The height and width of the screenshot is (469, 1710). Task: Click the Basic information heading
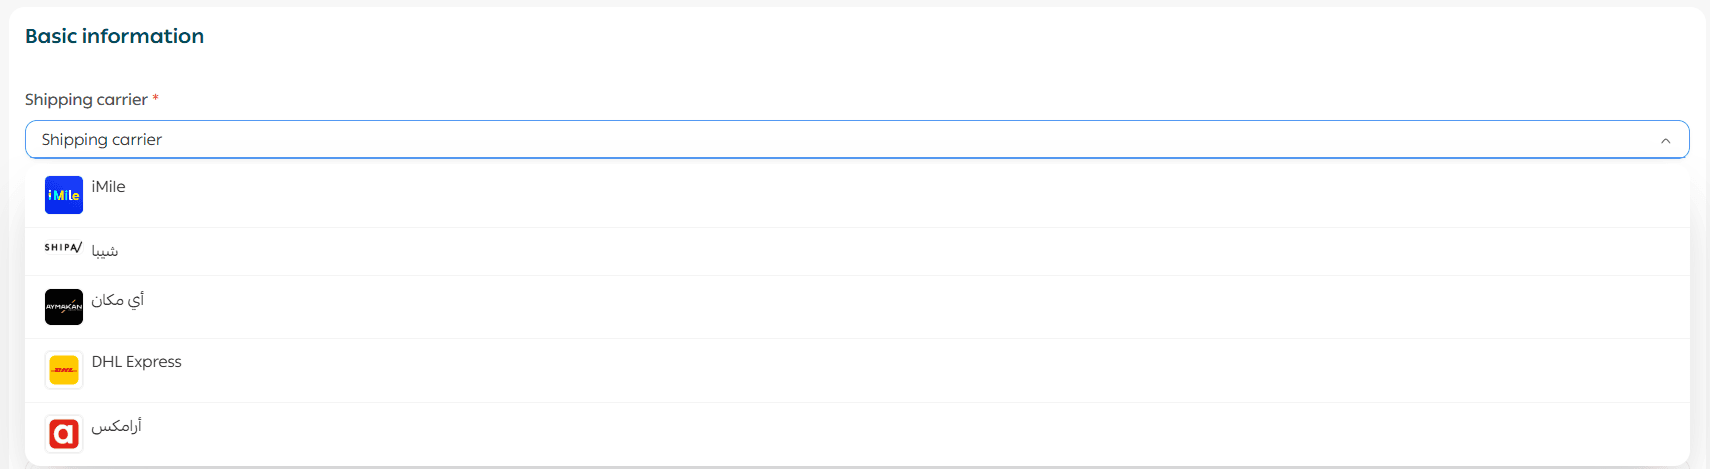(114, 36)
